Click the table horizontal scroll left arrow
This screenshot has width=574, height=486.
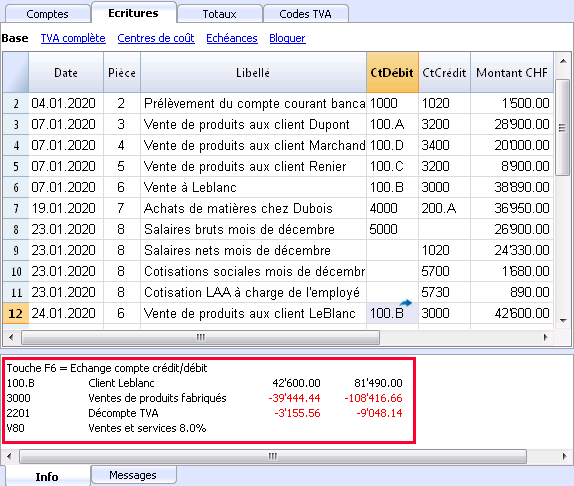tap(11, 337)
